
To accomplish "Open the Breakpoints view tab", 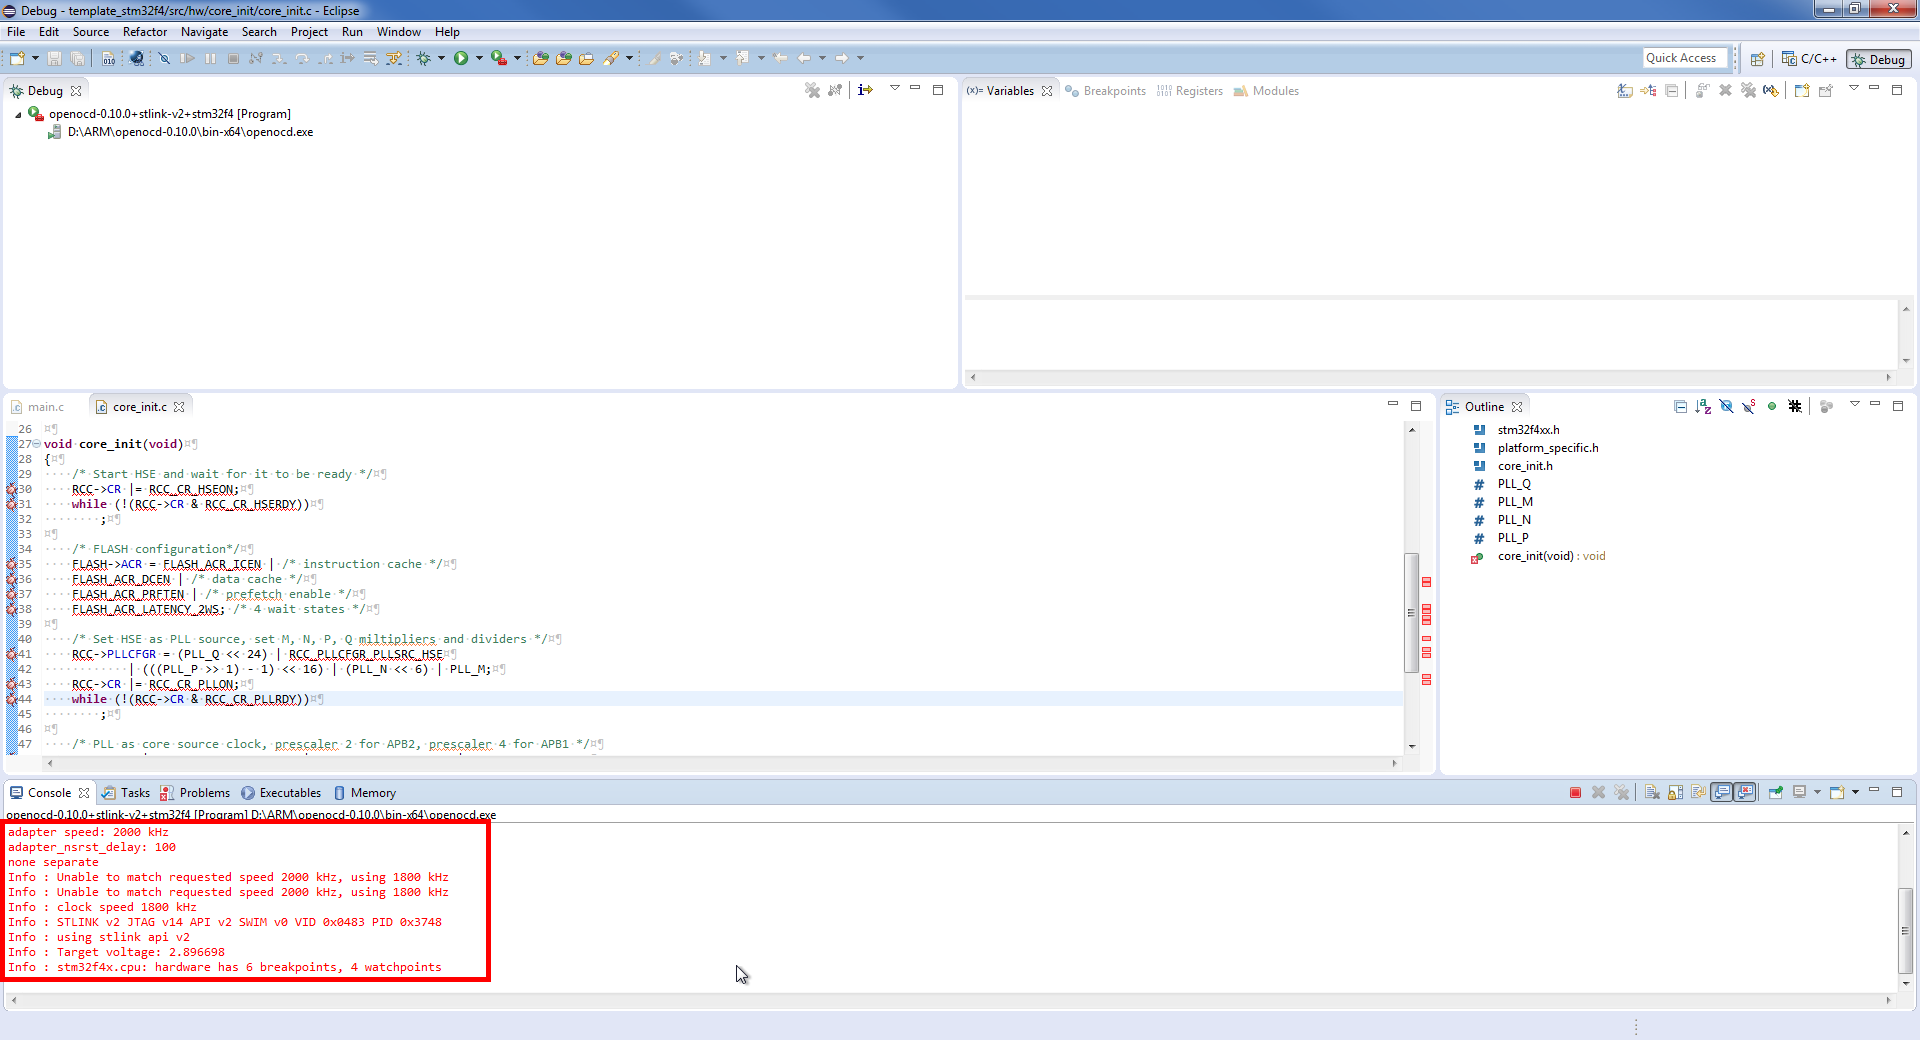I will point(1114,91).
